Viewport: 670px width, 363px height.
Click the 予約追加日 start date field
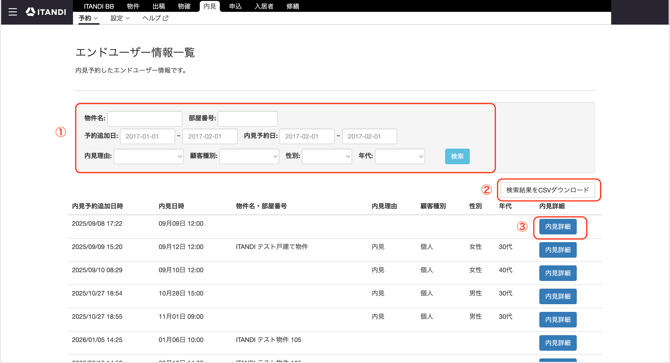[147, 137]
